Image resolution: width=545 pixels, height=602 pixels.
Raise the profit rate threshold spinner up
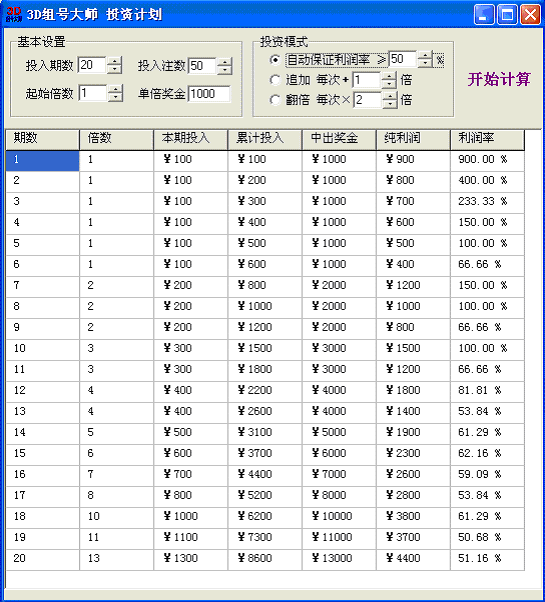[425, 55]
